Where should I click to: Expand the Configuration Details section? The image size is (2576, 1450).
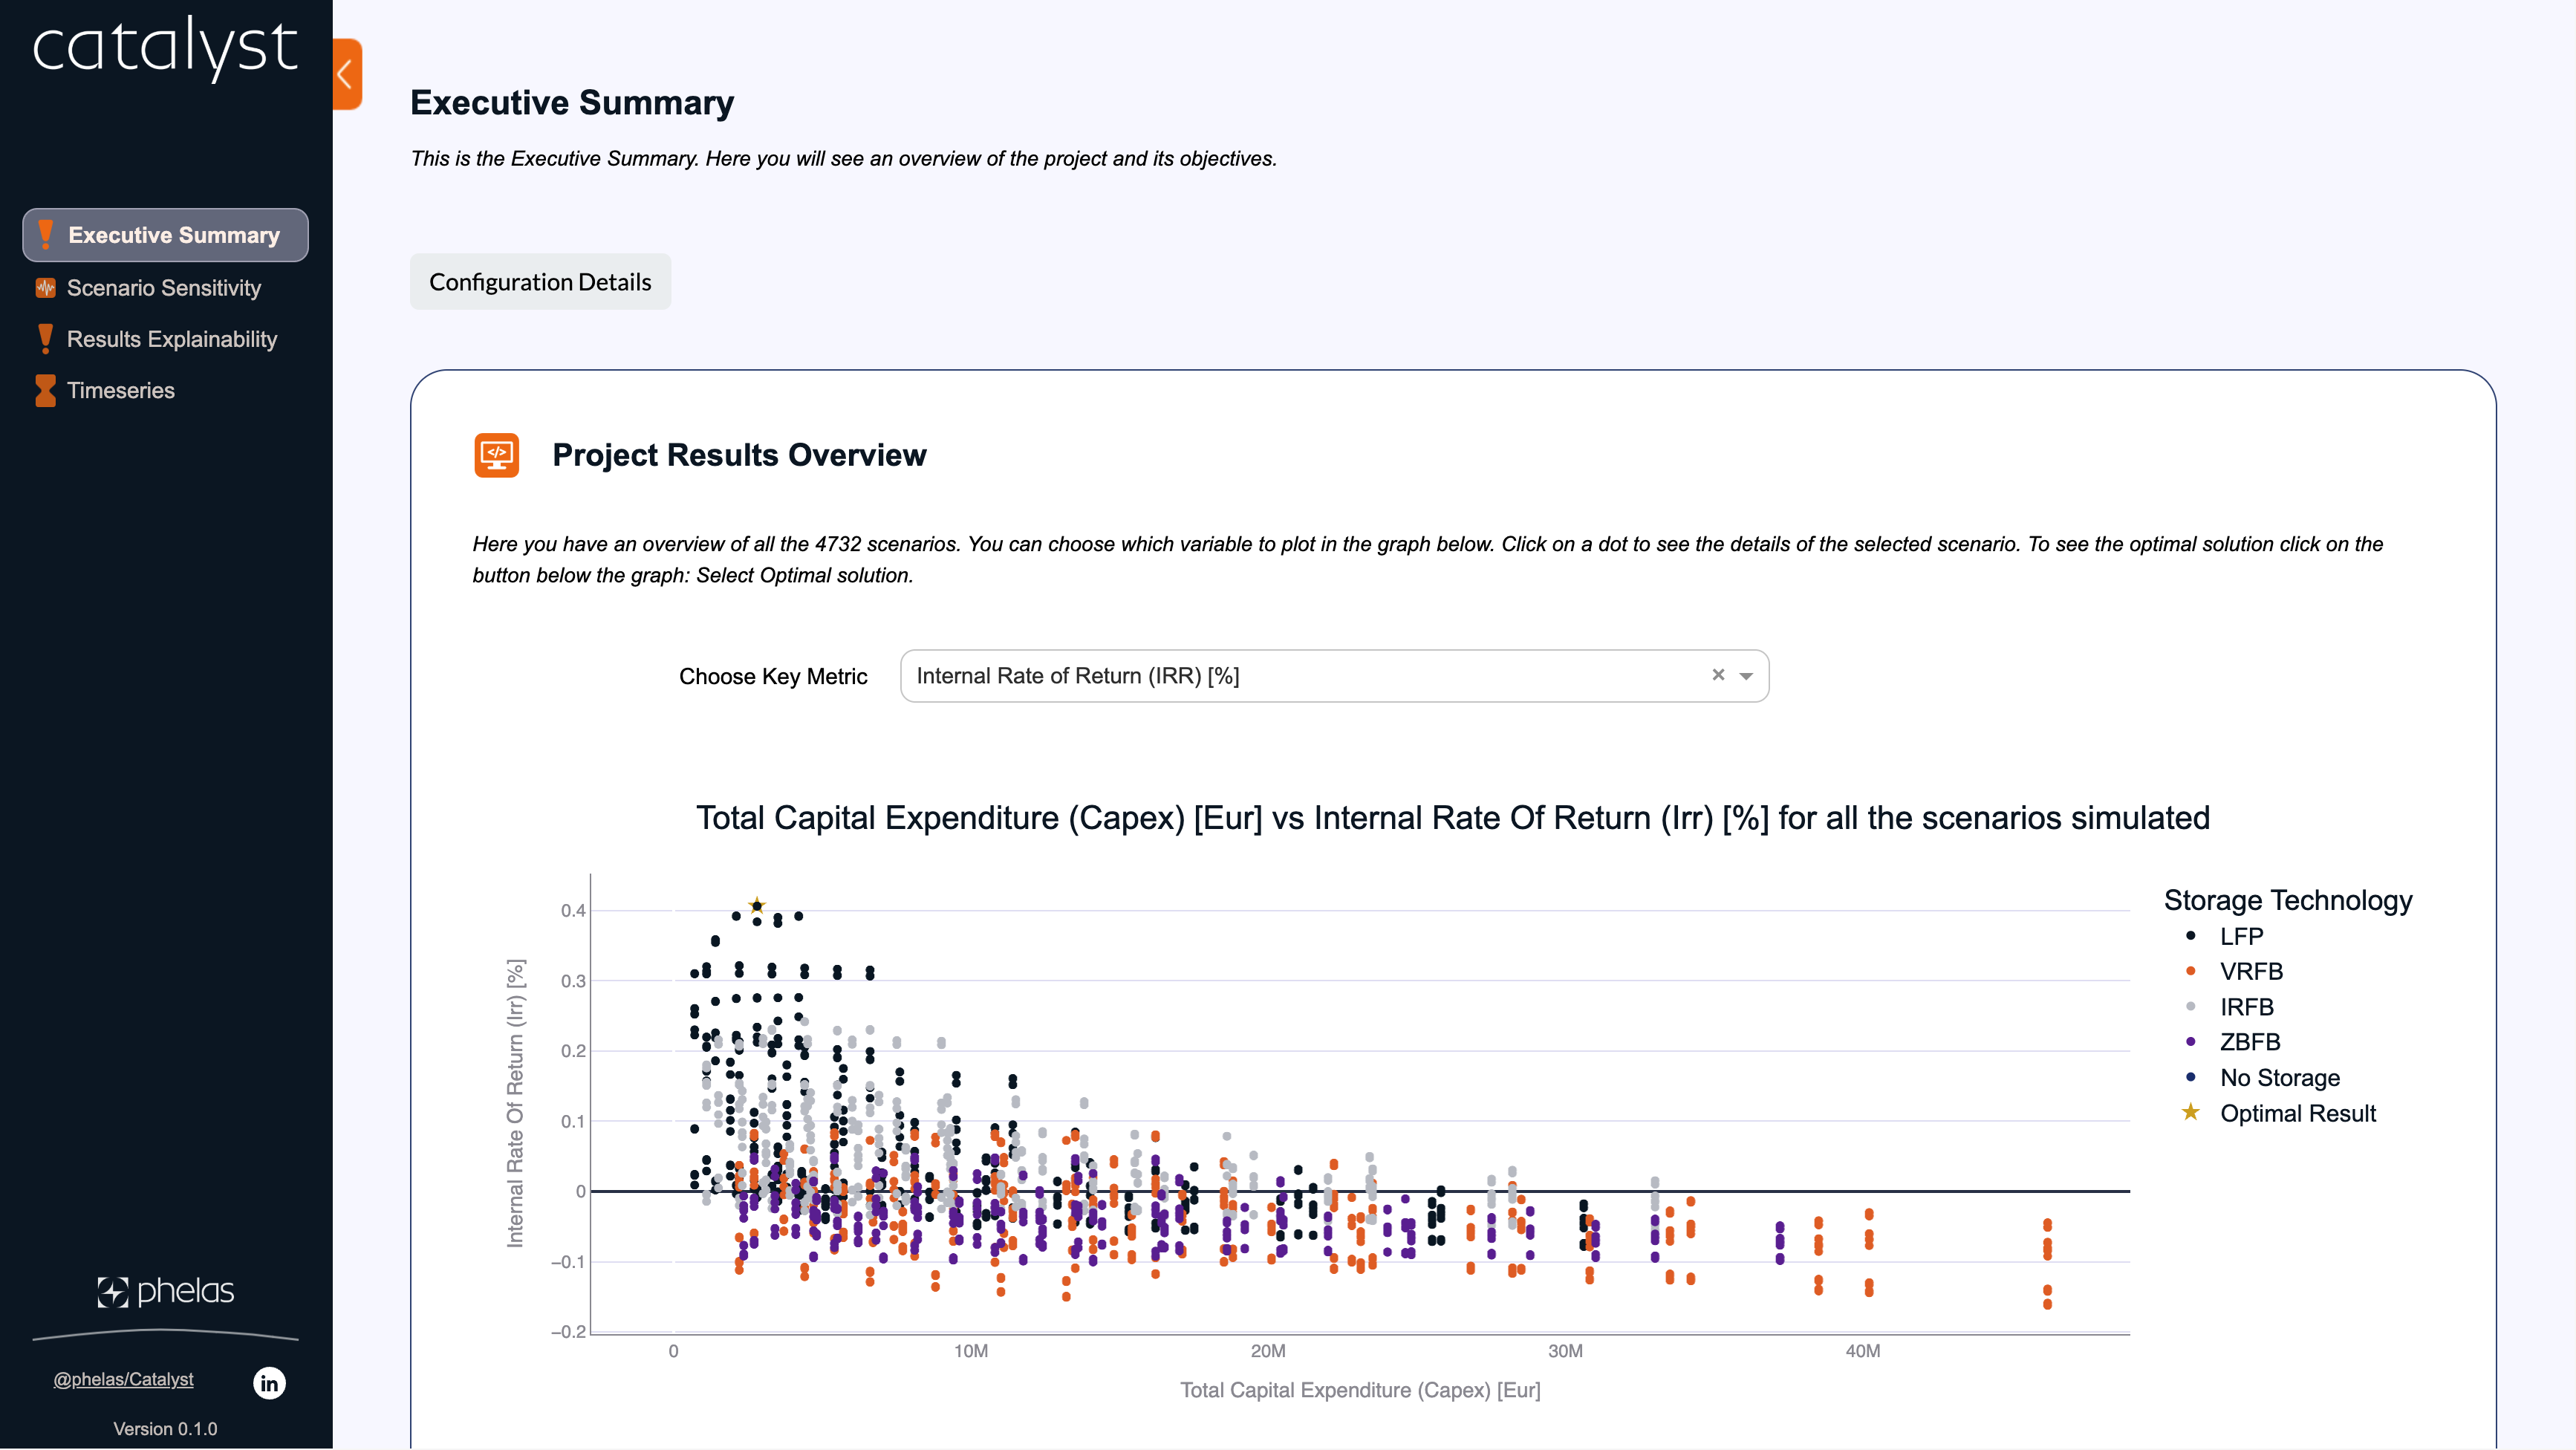(540, 282)
